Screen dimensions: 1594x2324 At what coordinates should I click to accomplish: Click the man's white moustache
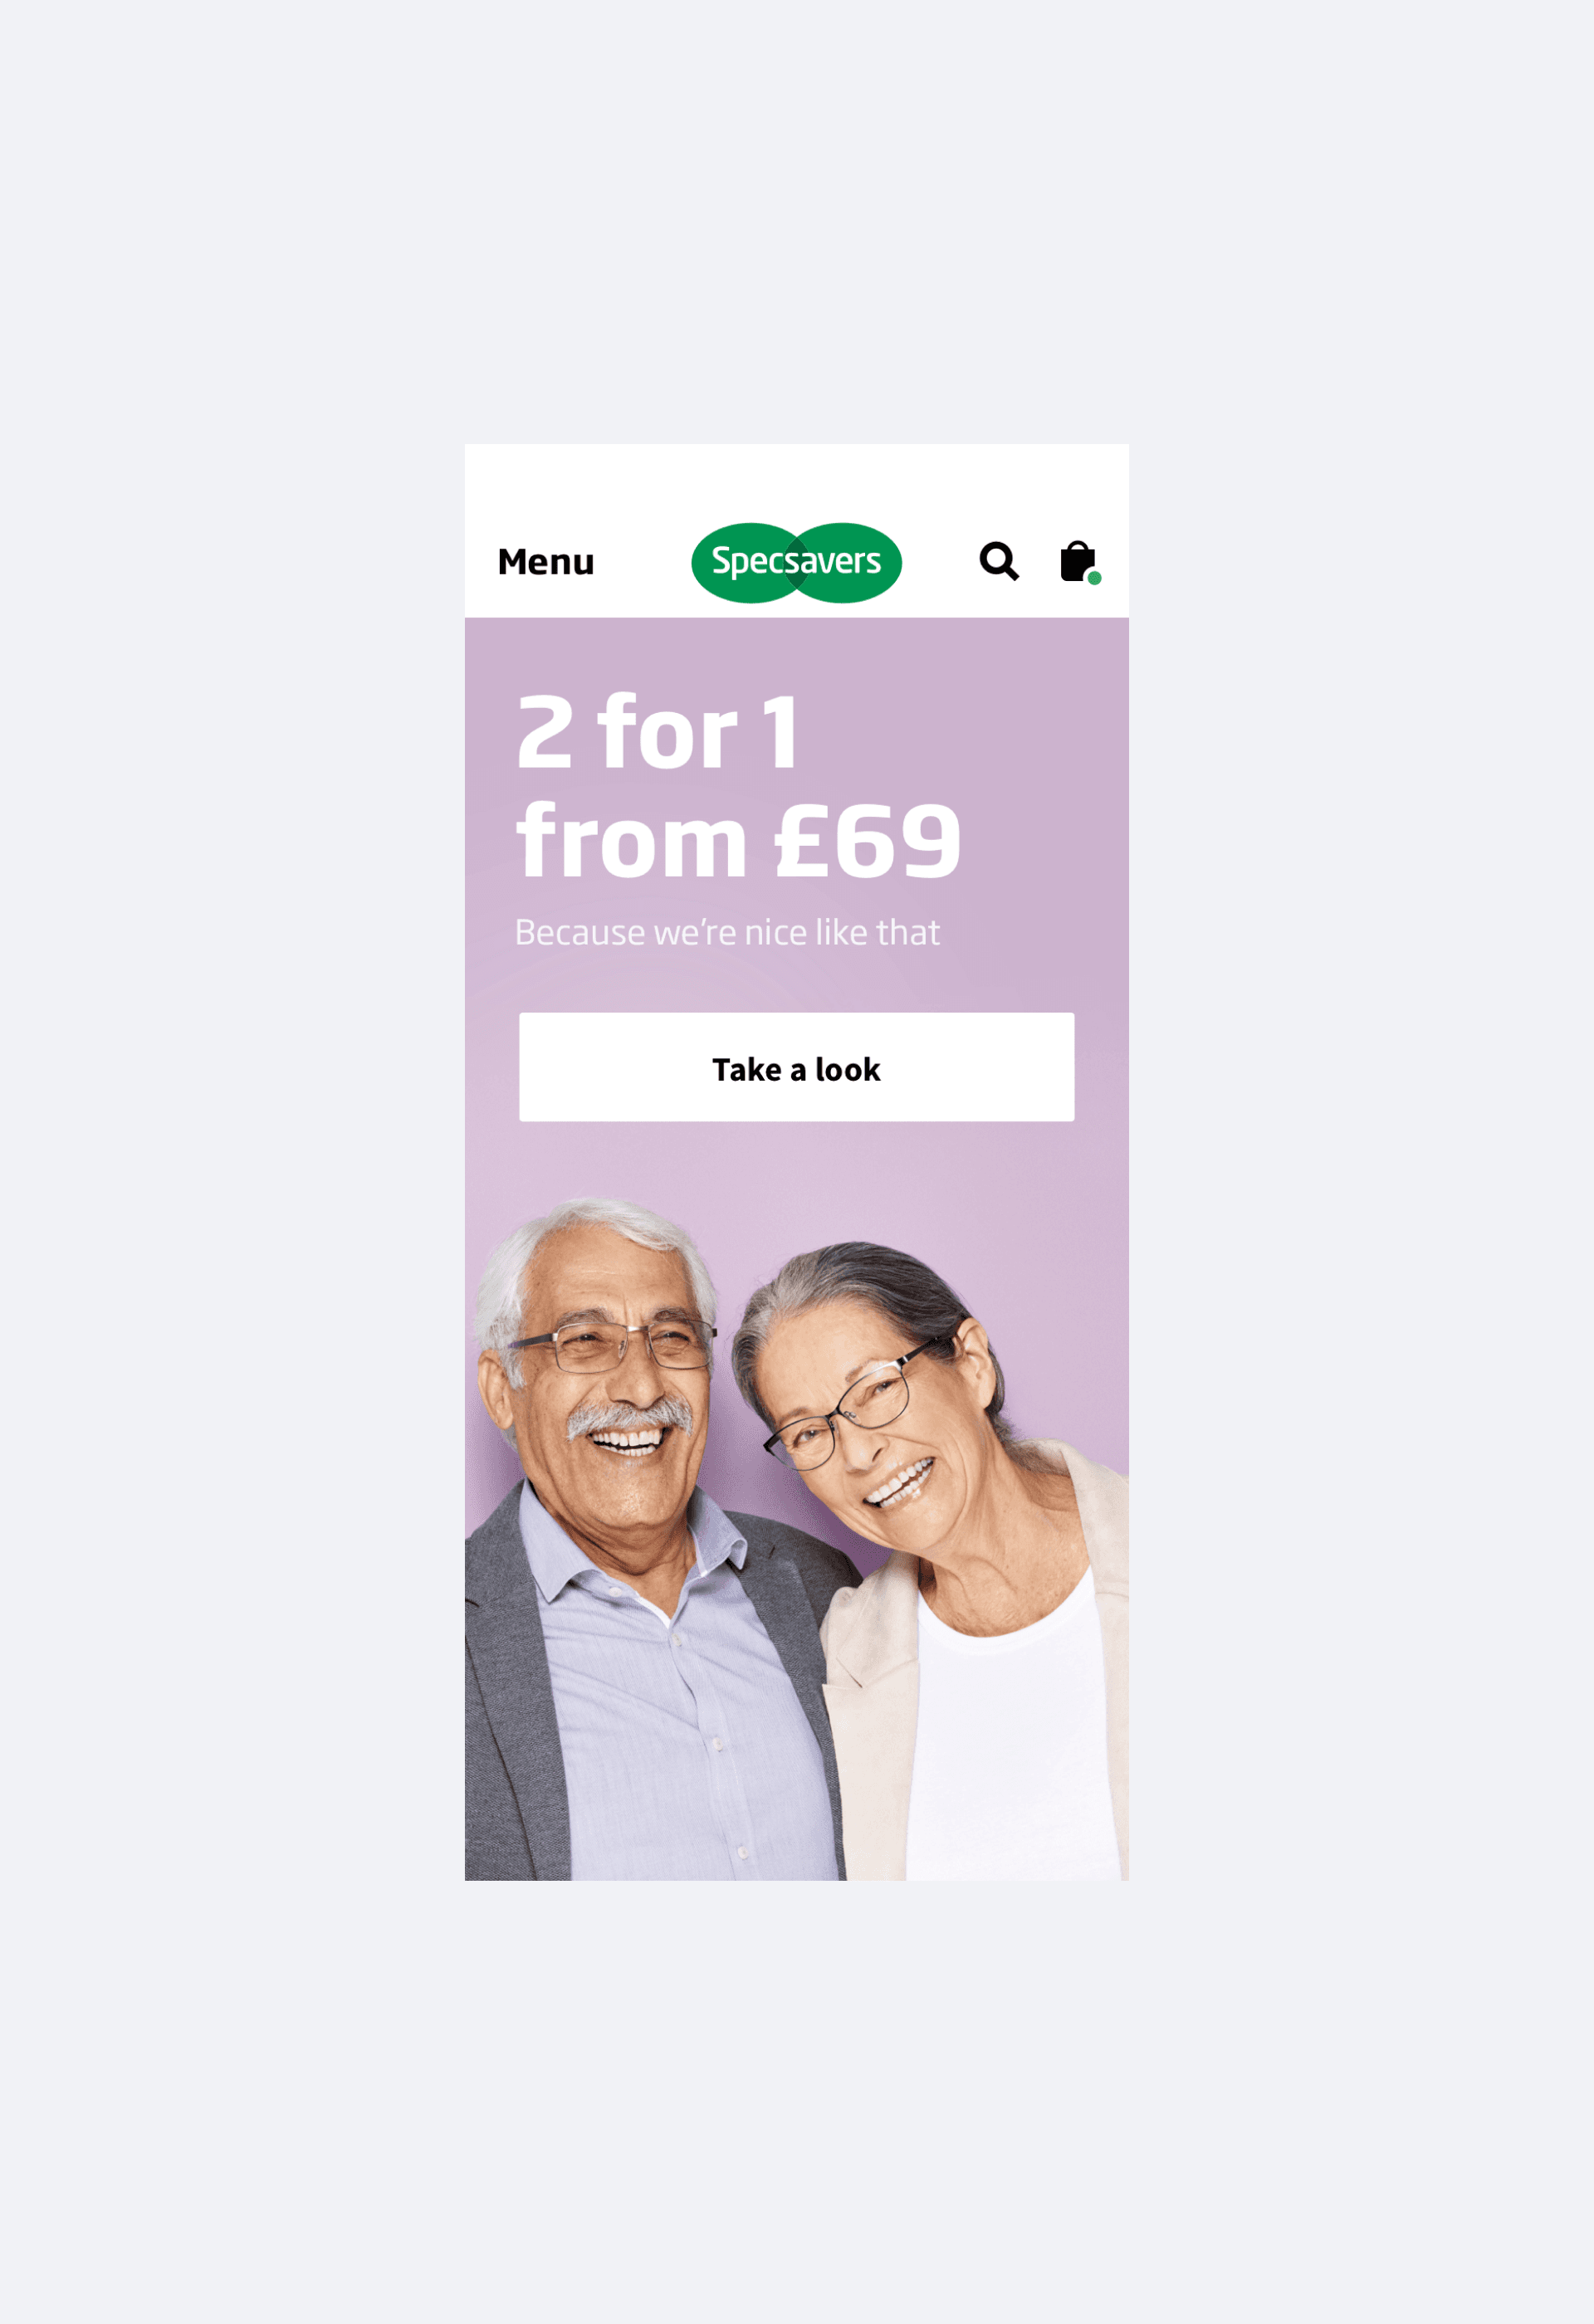pos(630,1418)
